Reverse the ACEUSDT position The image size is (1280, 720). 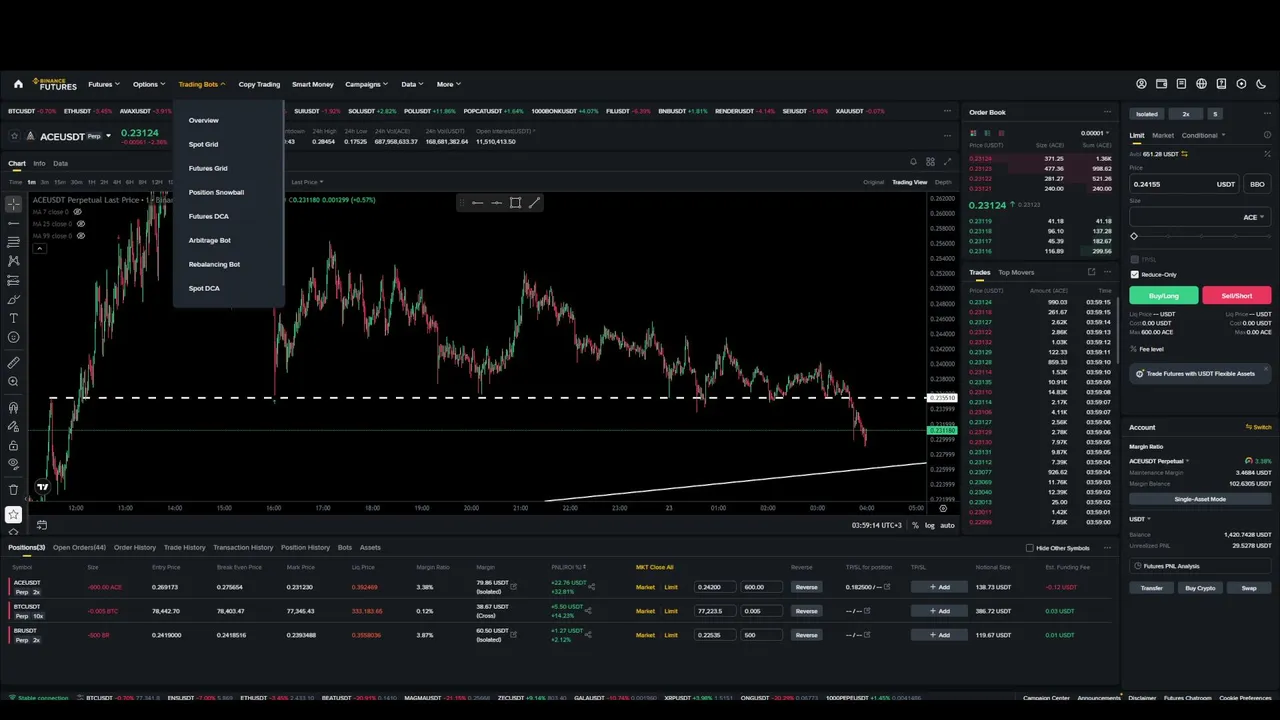(806, 587)
